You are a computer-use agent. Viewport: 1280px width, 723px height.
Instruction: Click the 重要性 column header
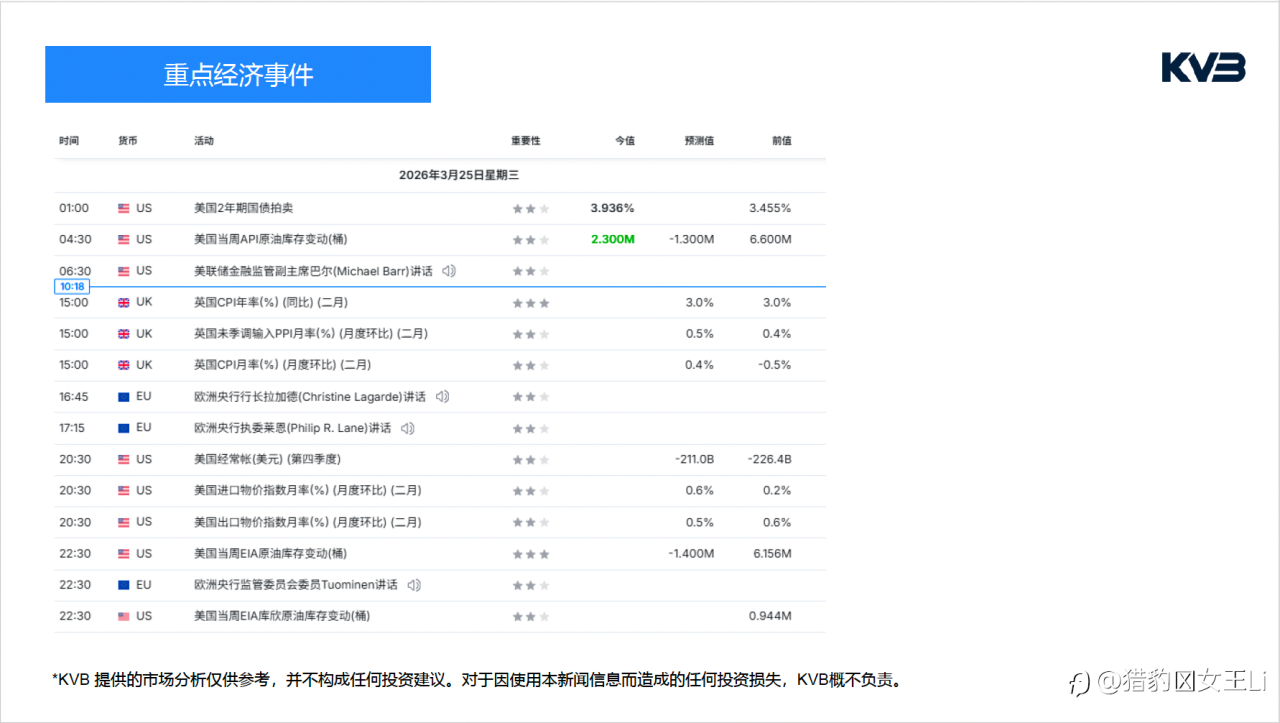point(525,141)
